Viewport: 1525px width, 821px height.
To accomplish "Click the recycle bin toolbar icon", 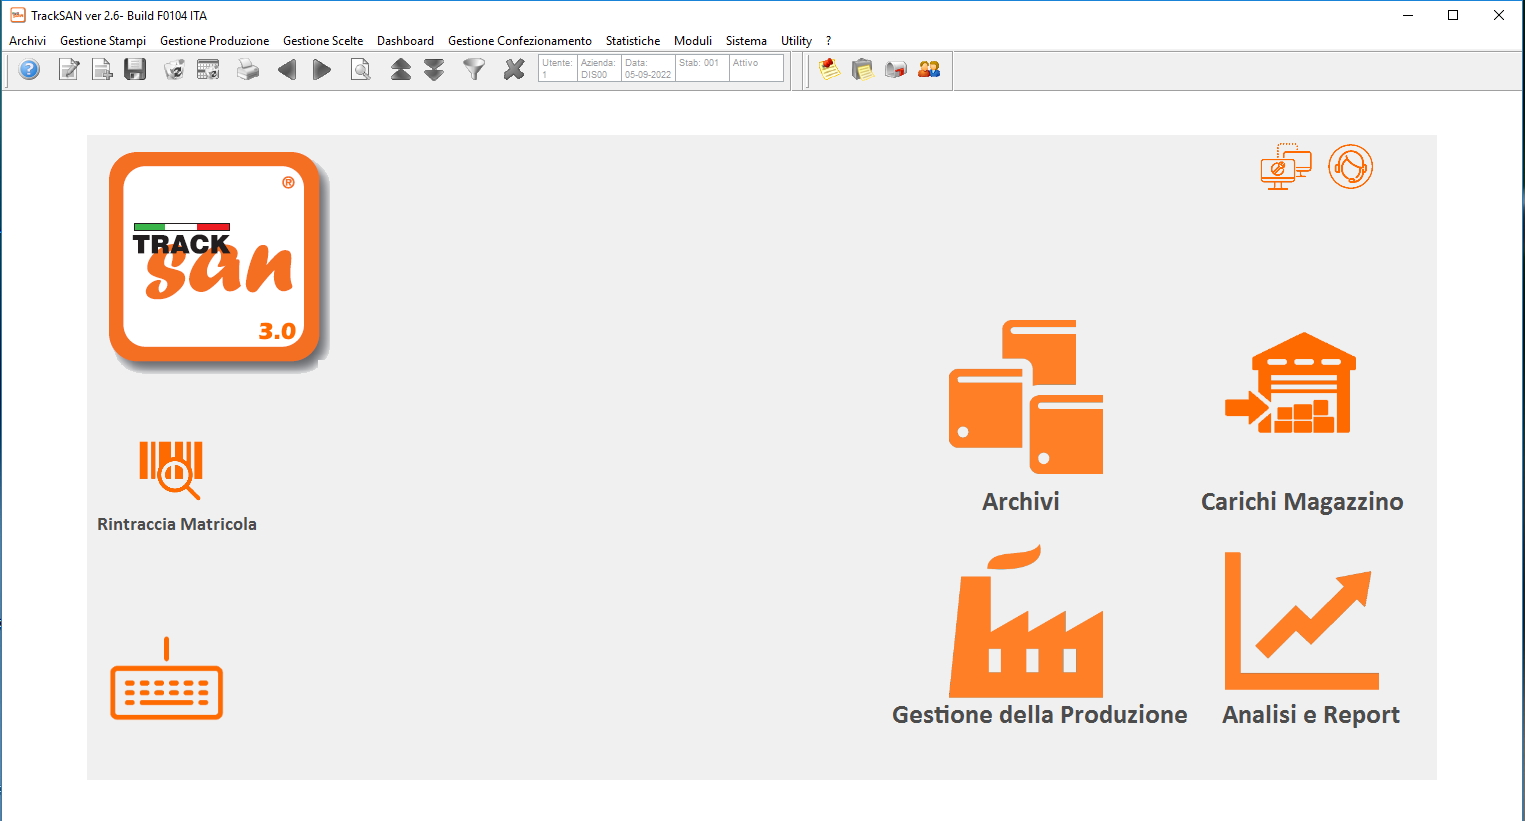I will [x=174, y=69].
